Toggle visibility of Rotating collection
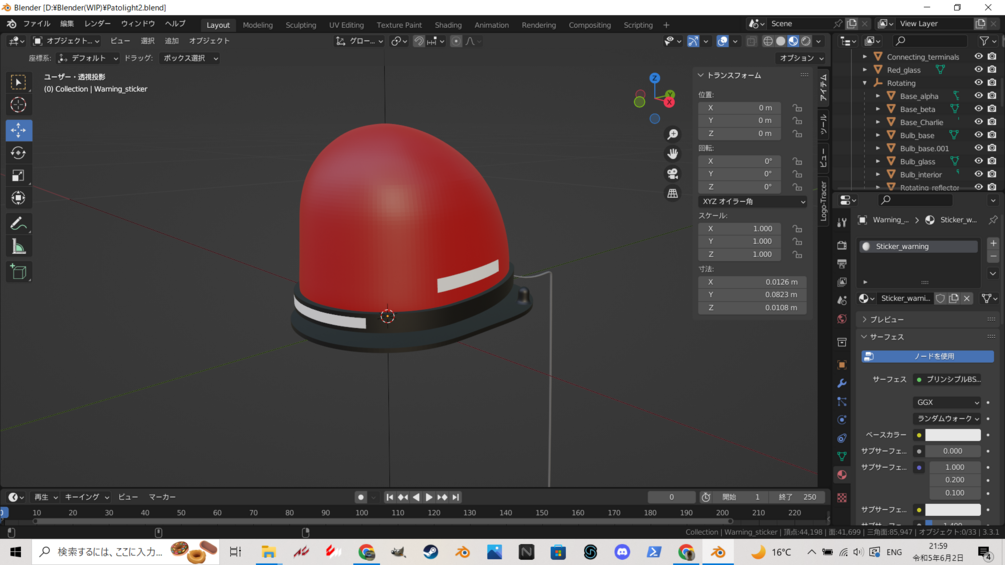Viewport: 1005px width, 565px height. (978, 83)
